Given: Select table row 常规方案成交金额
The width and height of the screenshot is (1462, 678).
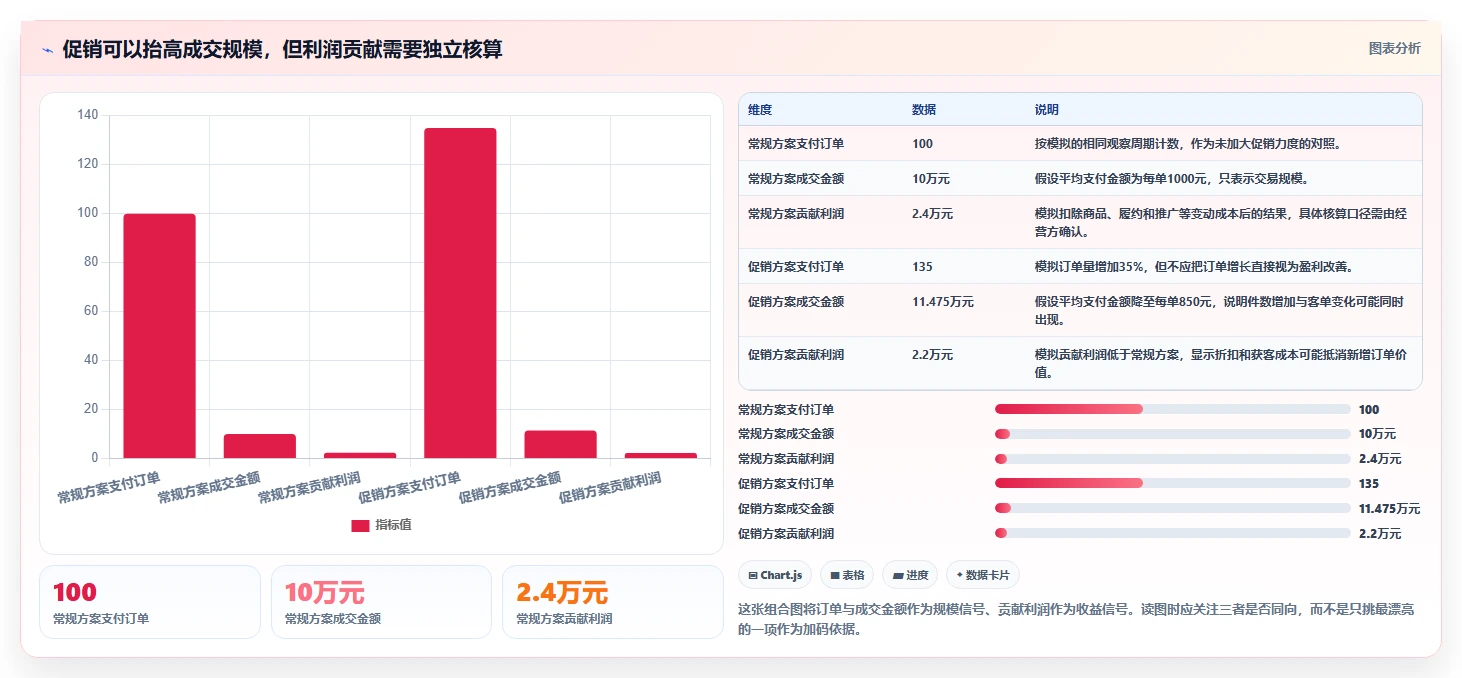Looking at the screenshot, I should [x=1080, y=179].
